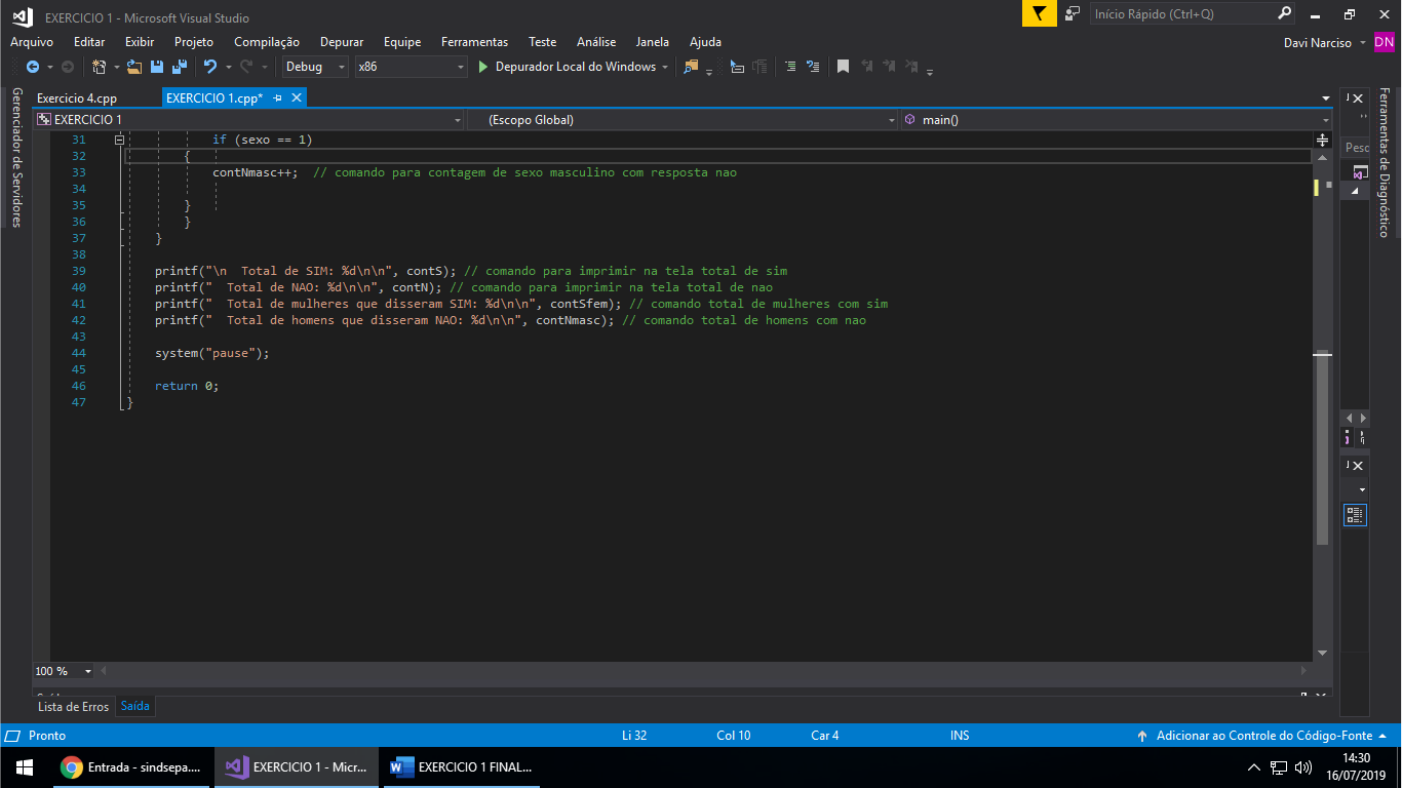Collapse the code block at line 31
Image resolution: width=1402 pixels, height=788 pixels.
point(119,140)
